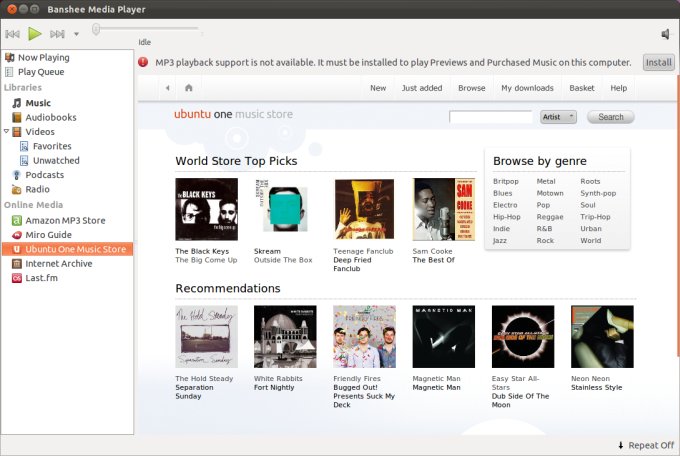Open Friendly Fires album cover
The image size is (680, 456).
click(x=364, y=337)
